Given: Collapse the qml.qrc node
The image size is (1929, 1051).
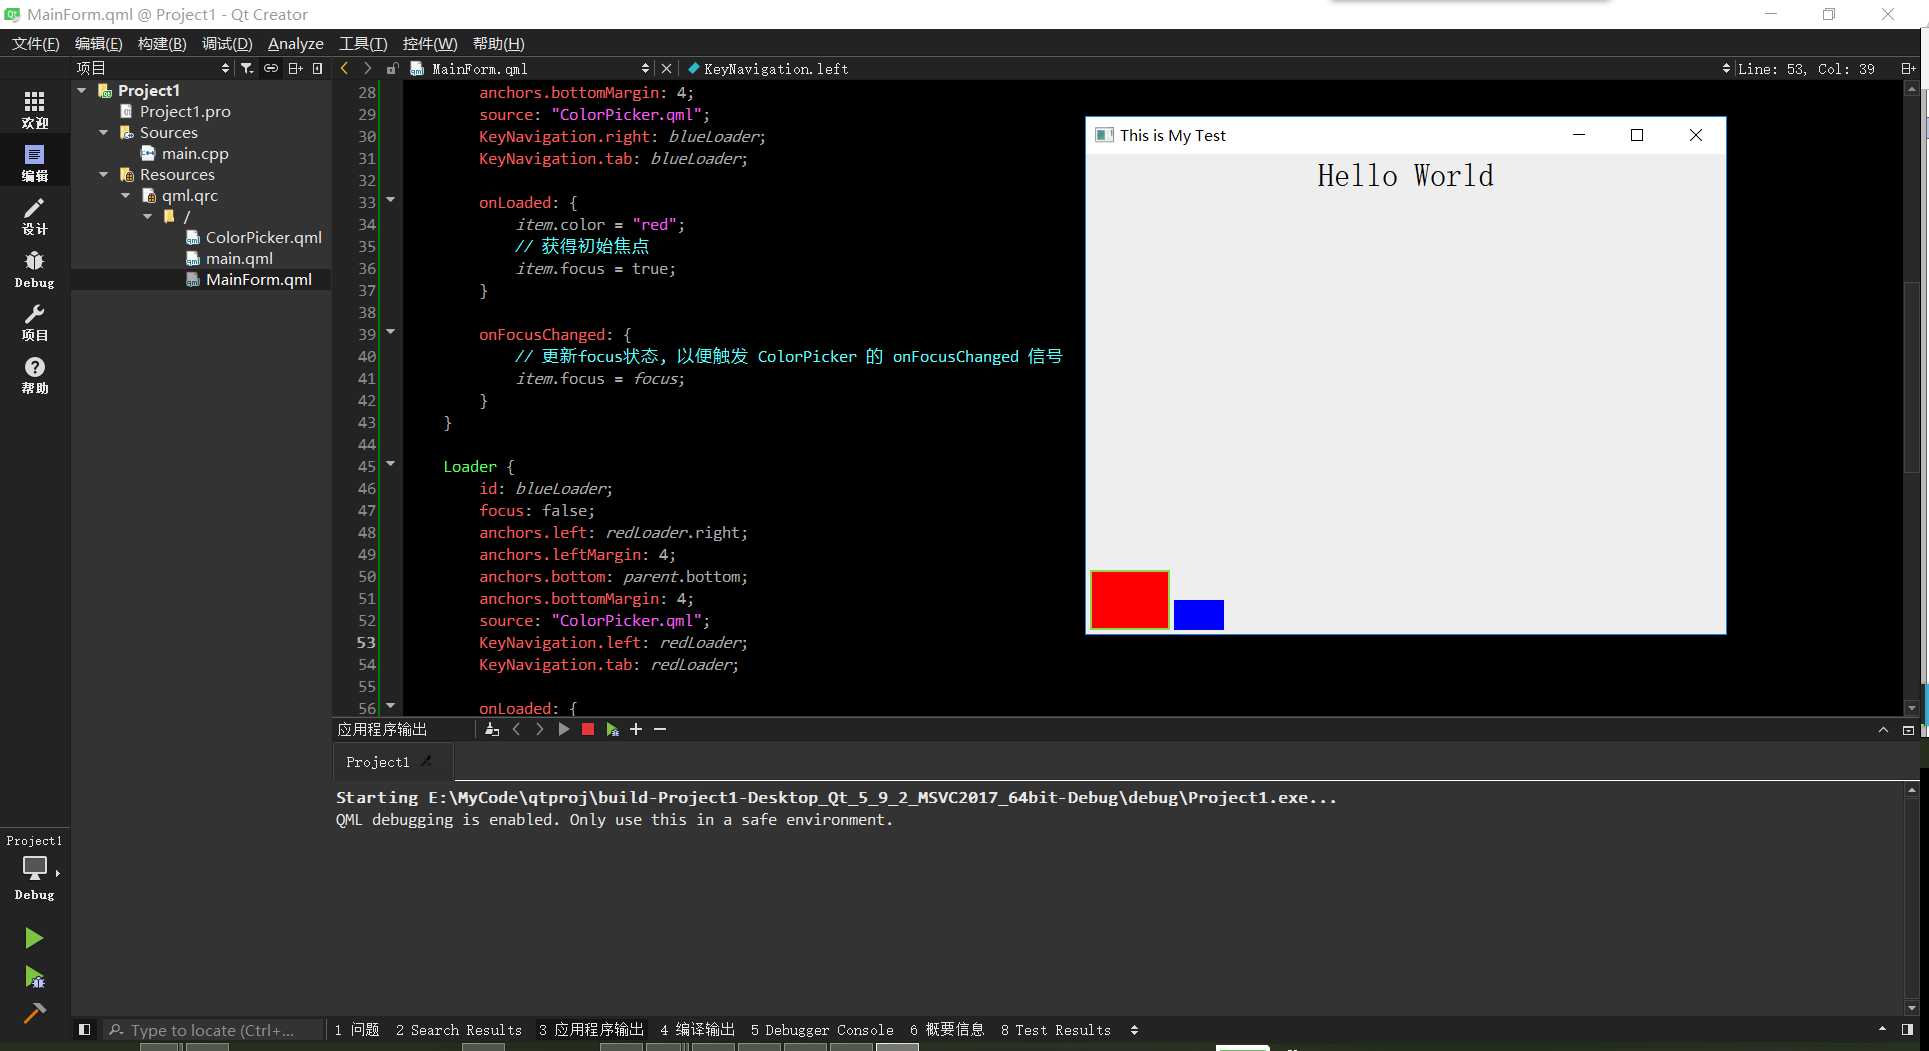Looking at the screenshot, I should [x=126, y=195].
